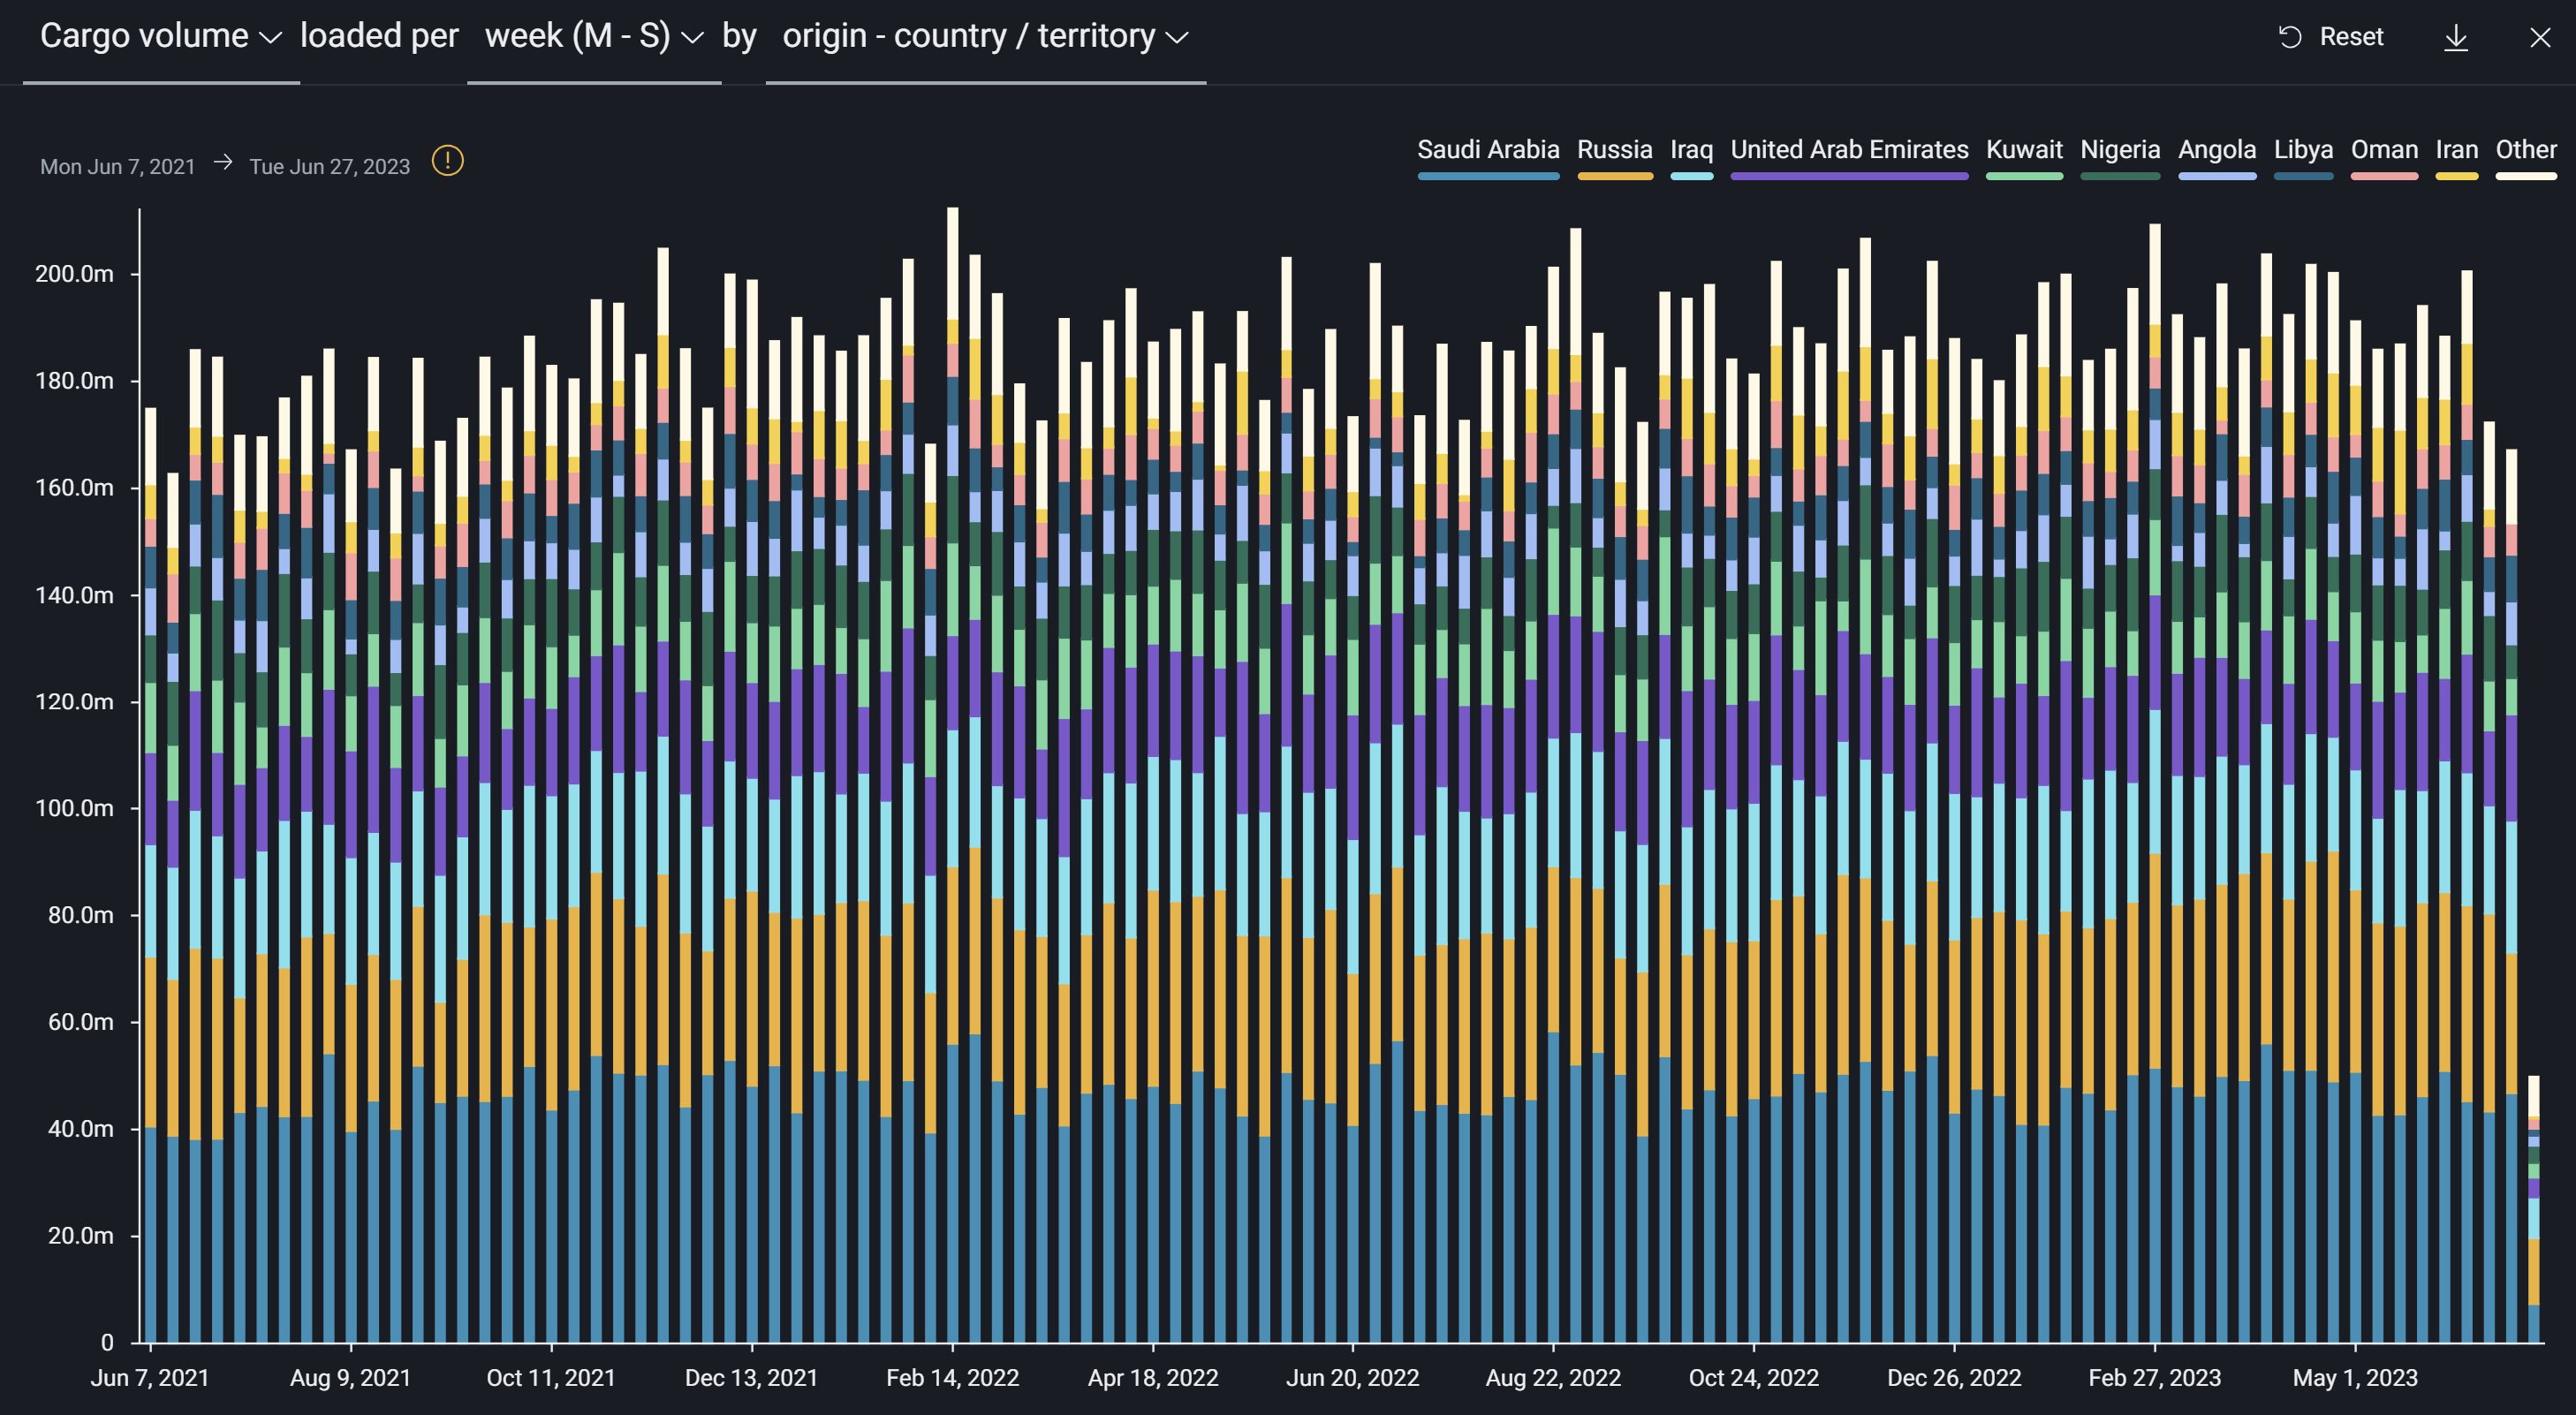Screen dimensions: 2576x1415
Task: Click the first bar at Jun 7, 2021
Action: [150, 875]
